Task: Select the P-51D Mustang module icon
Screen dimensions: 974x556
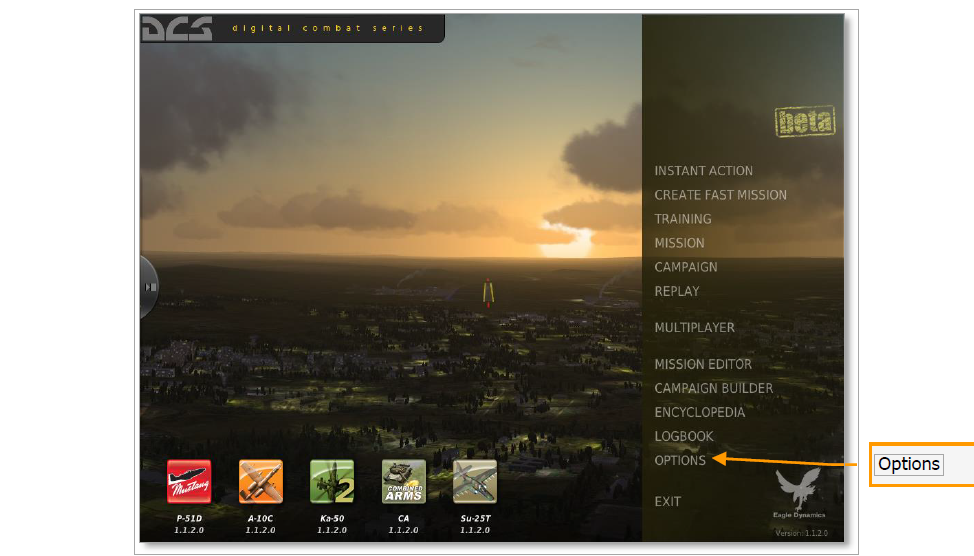Action: point(189,481)
